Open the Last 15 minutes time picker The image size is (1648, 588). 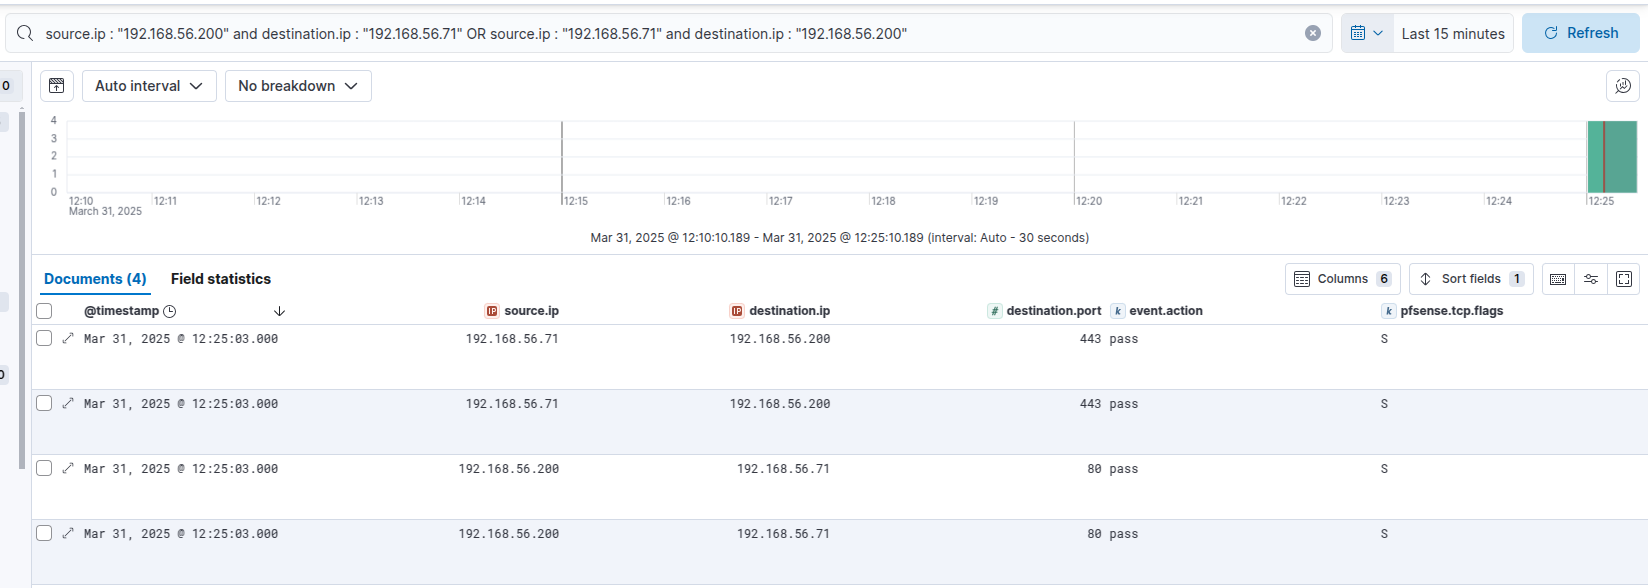click(x=1452, y=33)
